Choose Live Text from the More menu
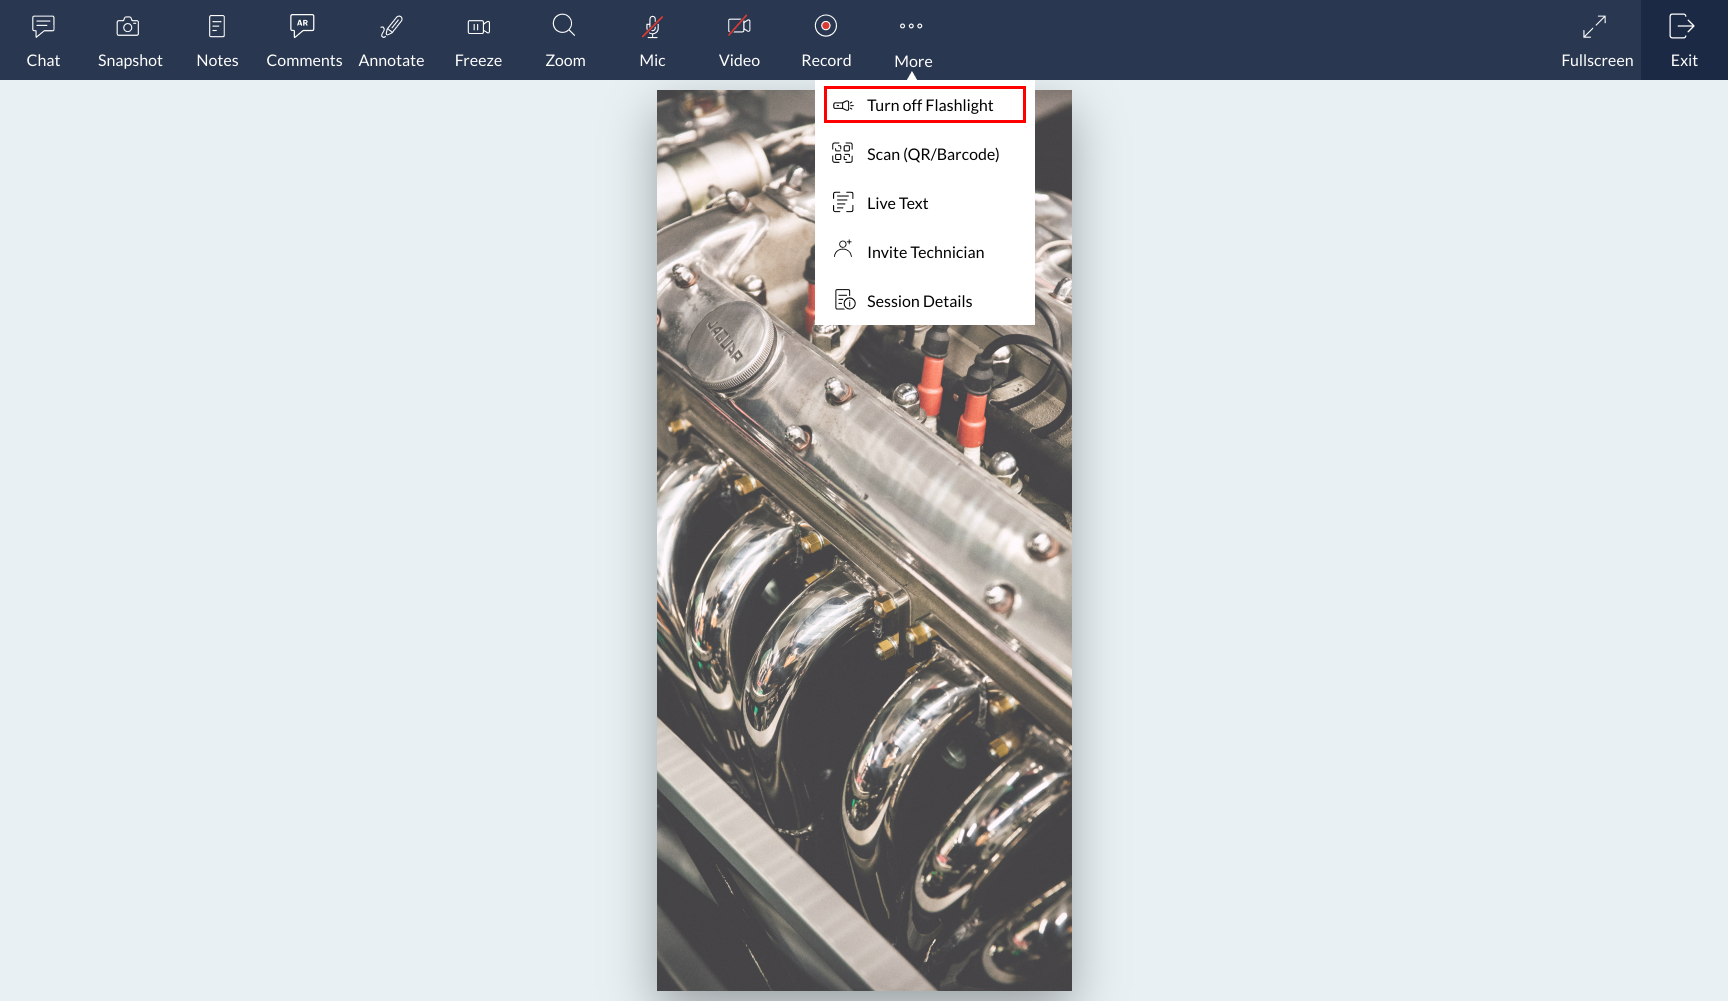 point(897,202)
